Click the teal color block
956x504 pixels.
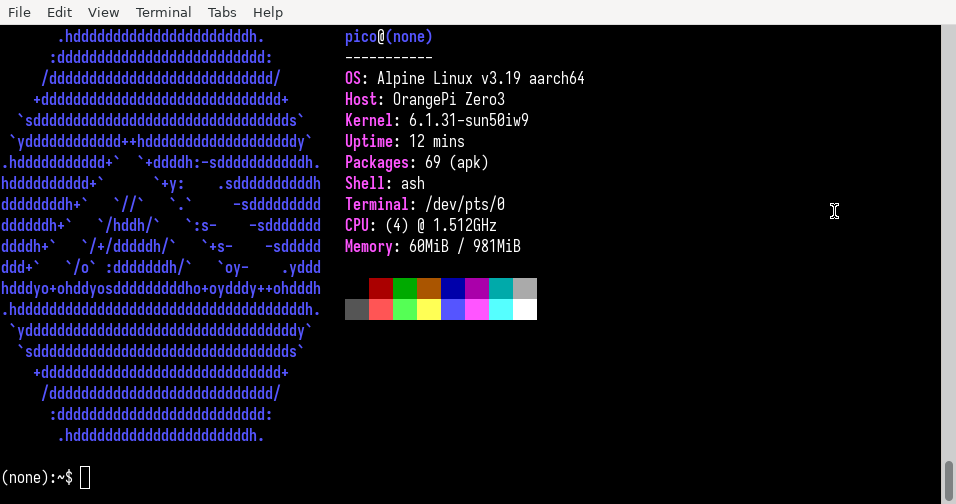tap(501, 288)
